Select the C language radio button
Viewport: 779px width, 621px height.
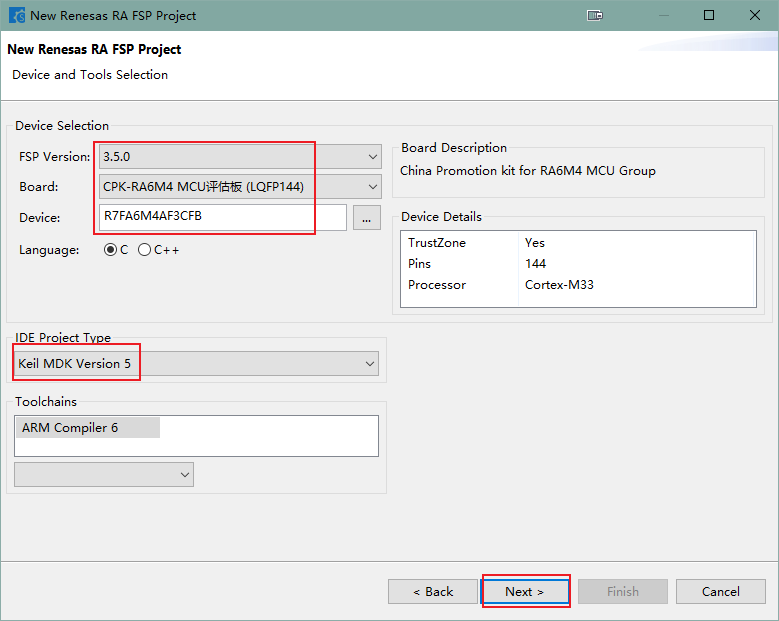110,250
